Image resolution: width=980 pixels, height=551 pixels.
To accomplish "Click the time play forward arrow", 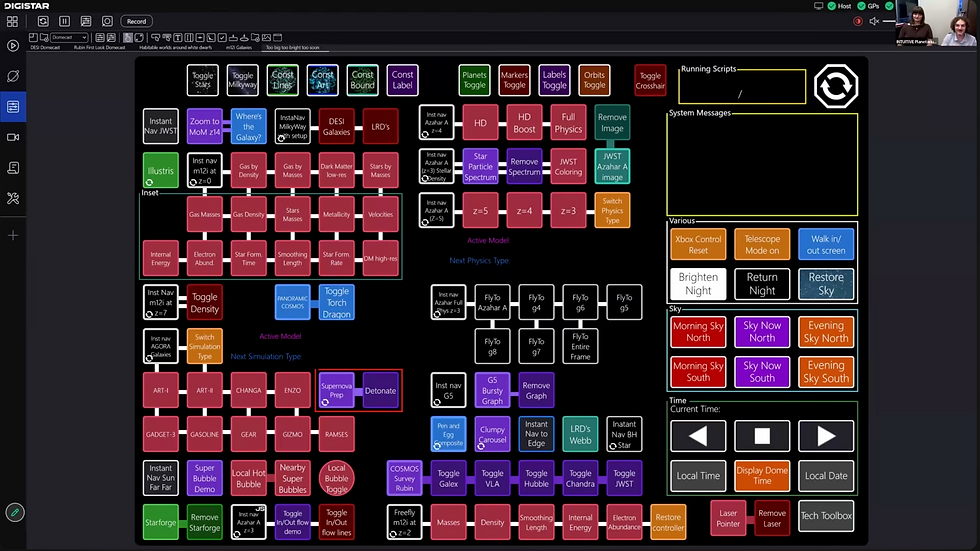I will pyautogui.click(x=826, y=436).
